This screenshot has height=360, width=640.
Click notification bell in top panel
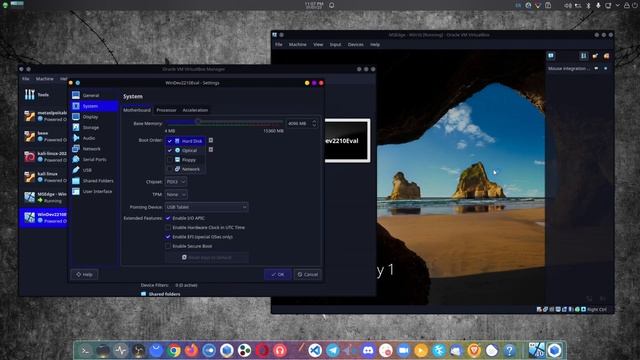point(332,5)
